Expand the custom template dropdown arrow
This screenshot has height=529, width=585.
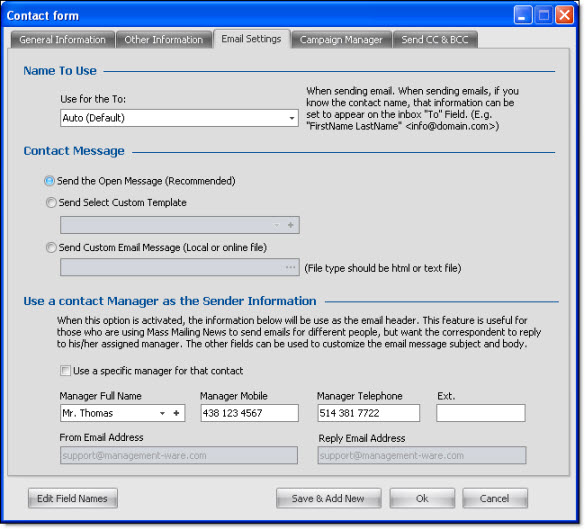[x=276, y=225]
